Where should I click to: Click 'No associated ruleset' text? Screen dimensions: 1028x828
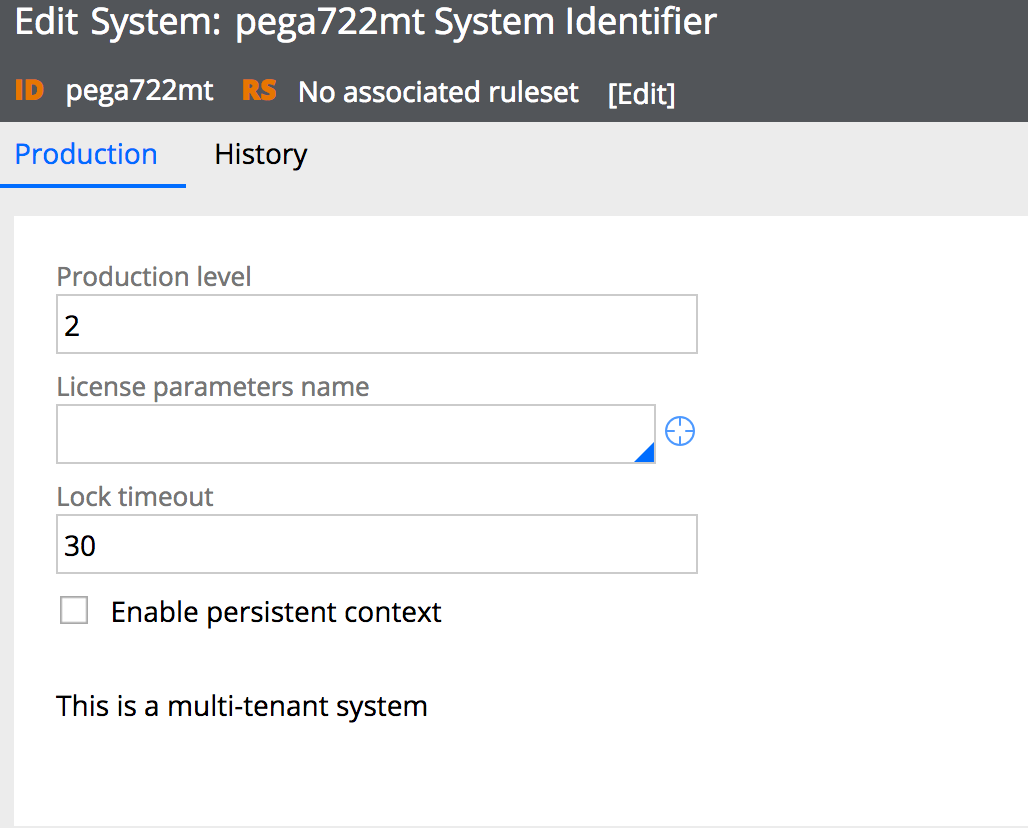tap(438, 92)
